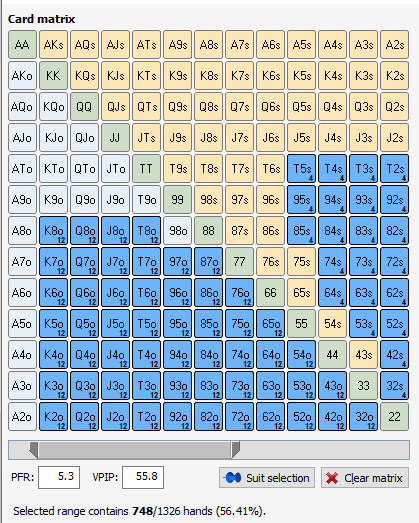Click the VPIP value field
The image size is (419, 523).
(143, 477)
